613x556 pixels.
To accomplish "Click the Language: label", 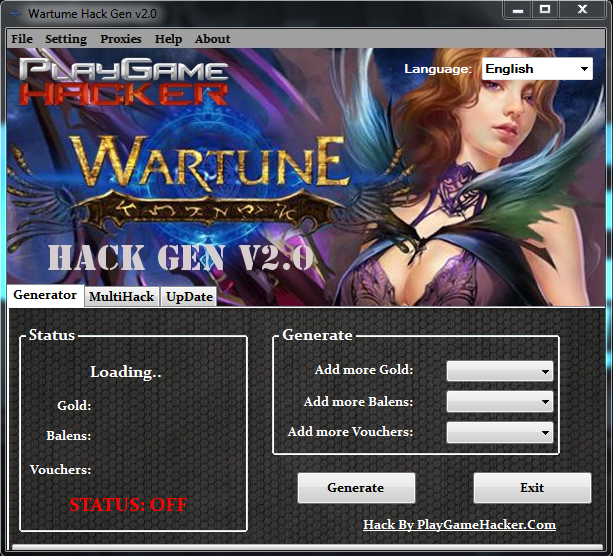I will (x=438, y=69).
